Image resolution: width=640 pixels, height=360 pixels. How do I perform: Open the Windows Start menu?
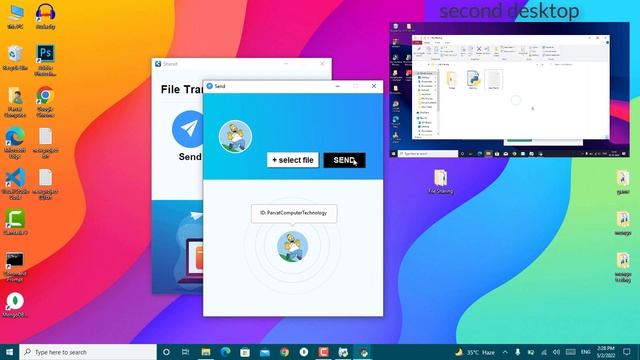pos(9,352)
